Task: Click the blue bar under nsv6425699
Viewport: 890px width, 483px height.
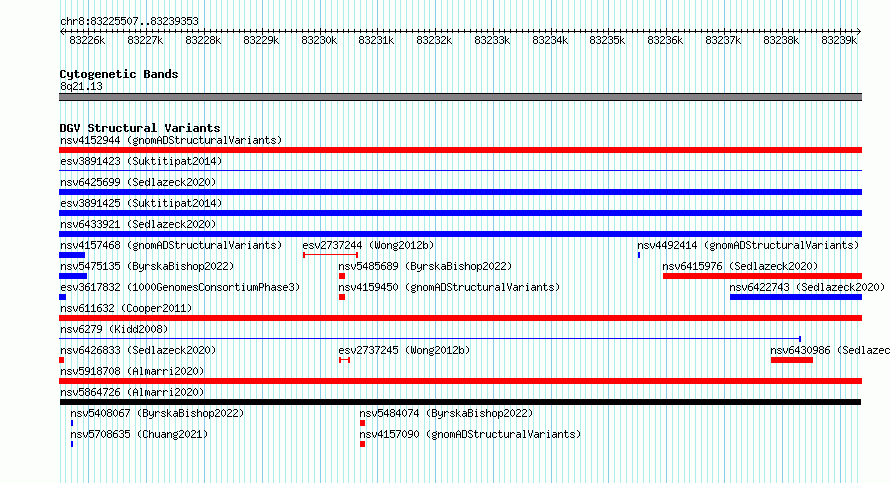Action: [460, 192]
